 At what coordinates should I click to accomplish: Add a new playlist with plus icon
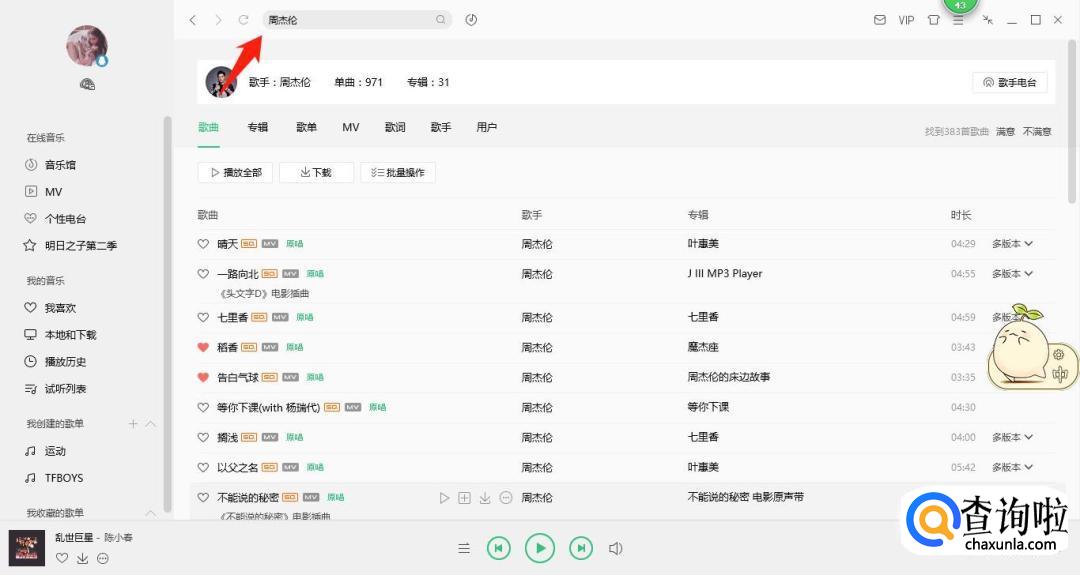tap(133, 424)
